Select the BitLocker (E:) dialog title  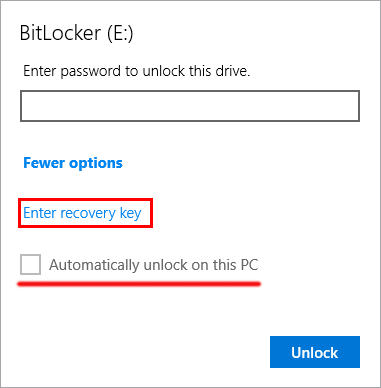point(77,33)
